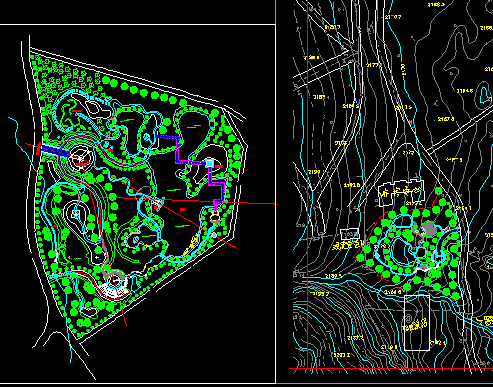Pick the white horizontal frame line above garden plan
The width and height of the screenshot is (493, 387).
click(x=138, y=24)
